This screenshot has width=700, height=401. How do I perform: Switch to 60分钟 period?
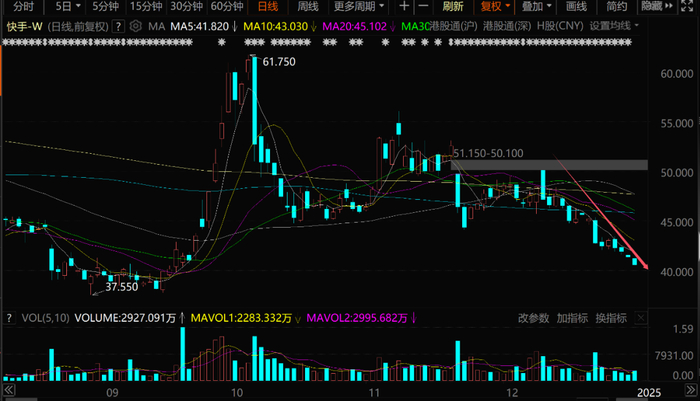[227, 6]
